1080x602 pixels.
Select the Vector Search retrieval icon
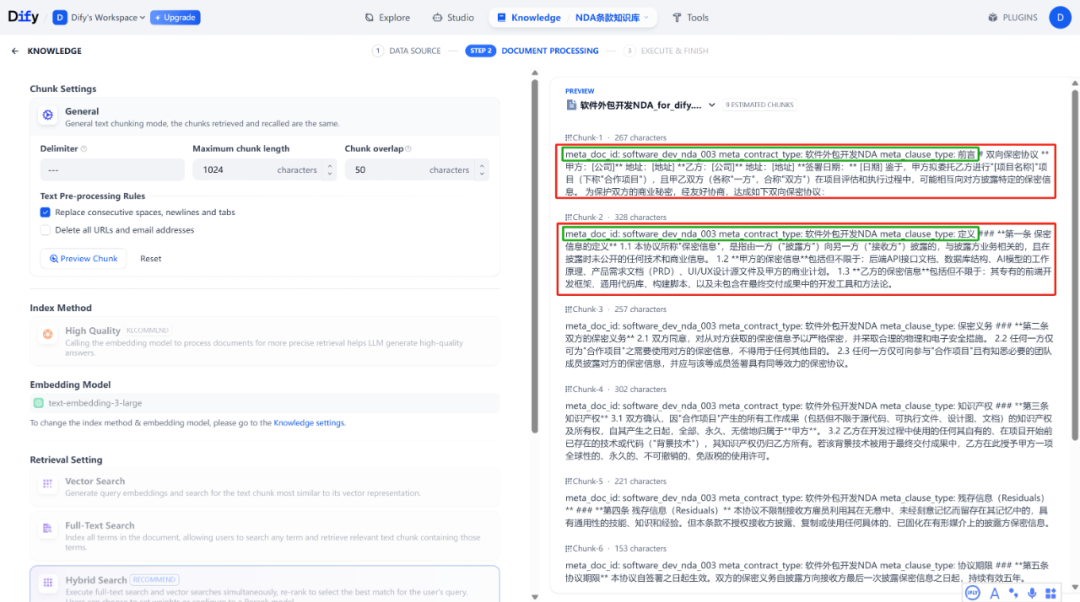(47, 485)
